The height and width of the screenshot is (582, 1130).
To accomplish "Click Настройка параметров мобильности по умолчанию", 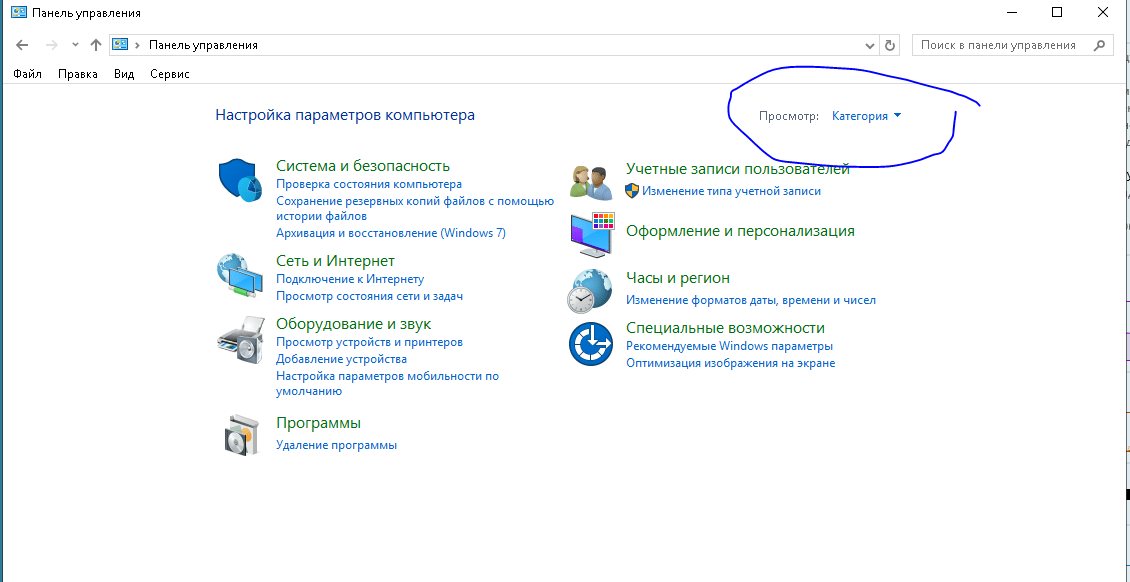I will point(388,383).
